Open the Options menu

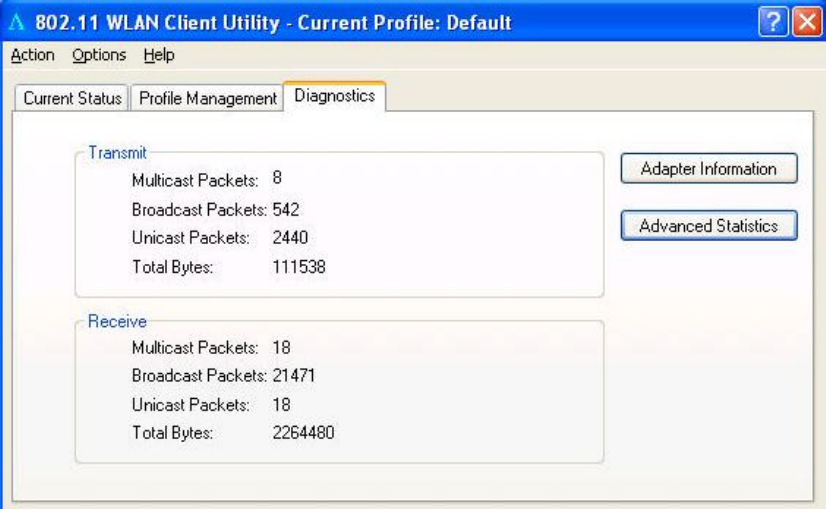point(99,55)
